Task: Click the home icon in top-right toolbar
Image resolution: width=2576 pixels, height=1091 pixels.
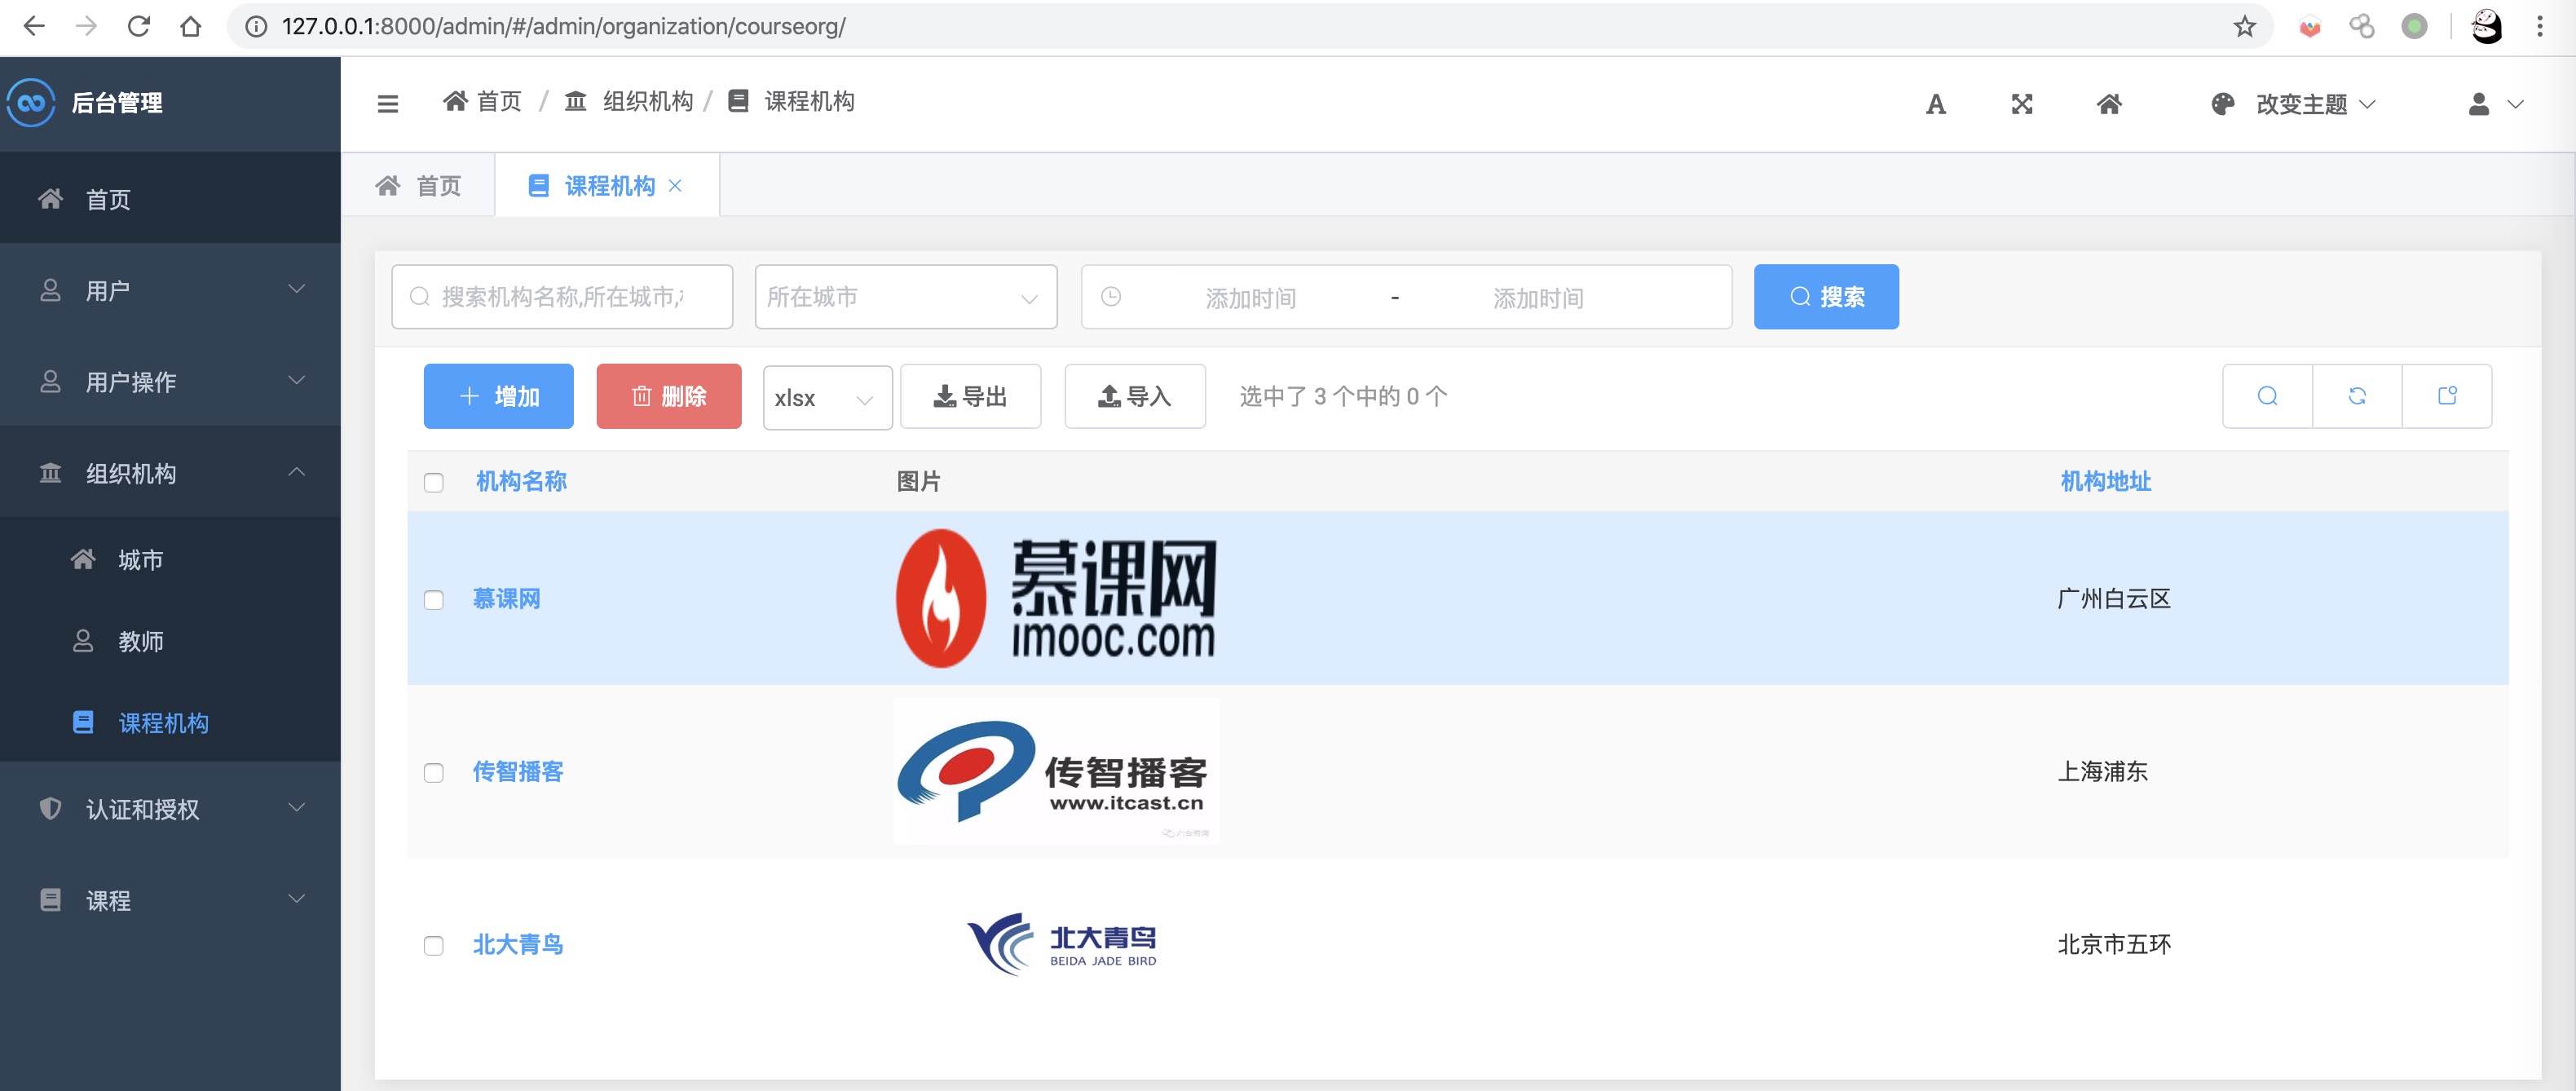Action: tap(2109, 104)
